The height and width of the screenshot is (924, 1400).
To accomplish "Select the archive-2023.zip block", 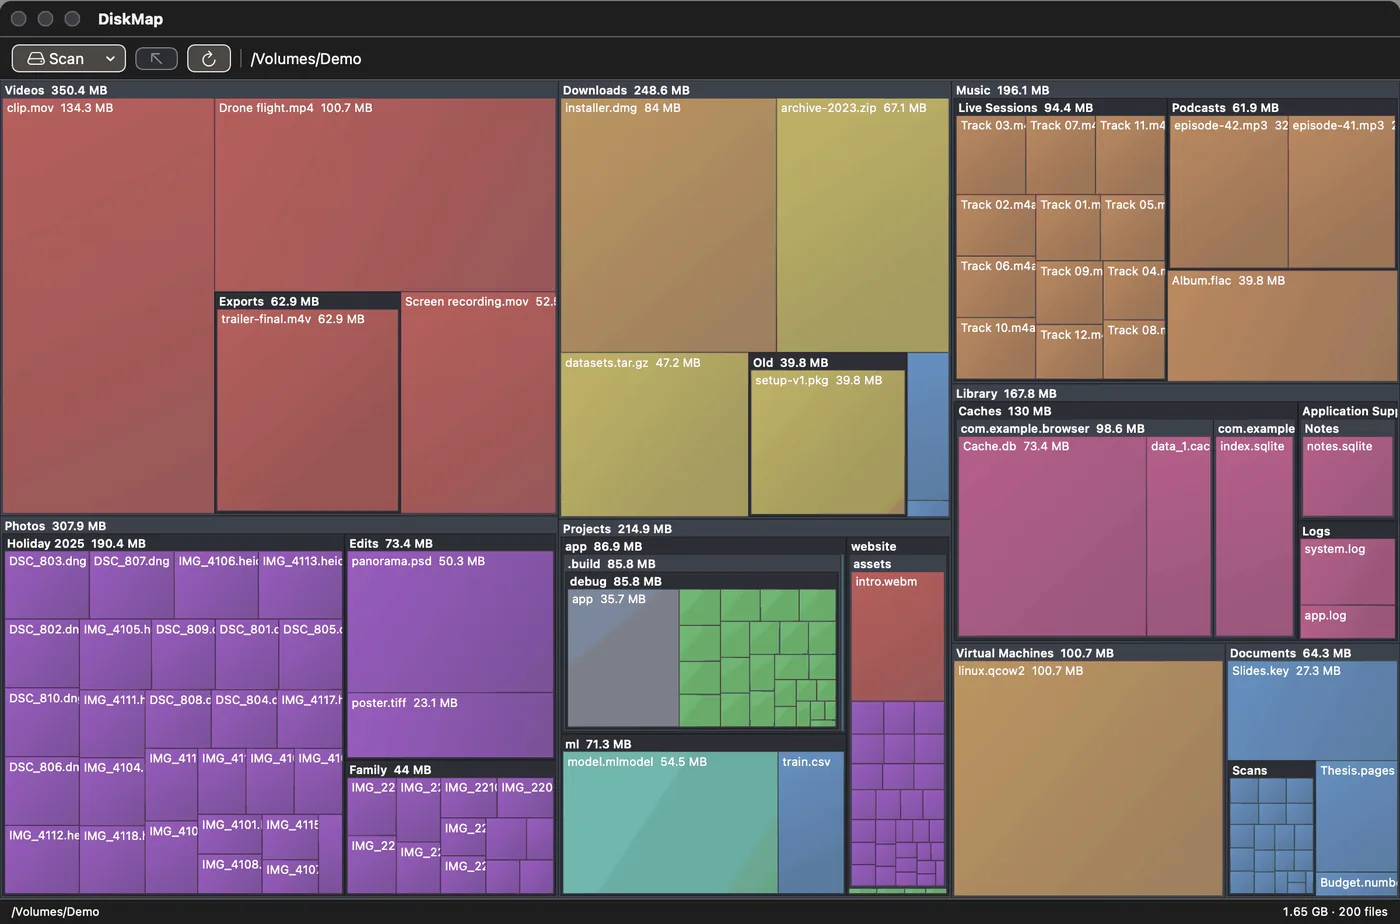I will pos(863,225).
